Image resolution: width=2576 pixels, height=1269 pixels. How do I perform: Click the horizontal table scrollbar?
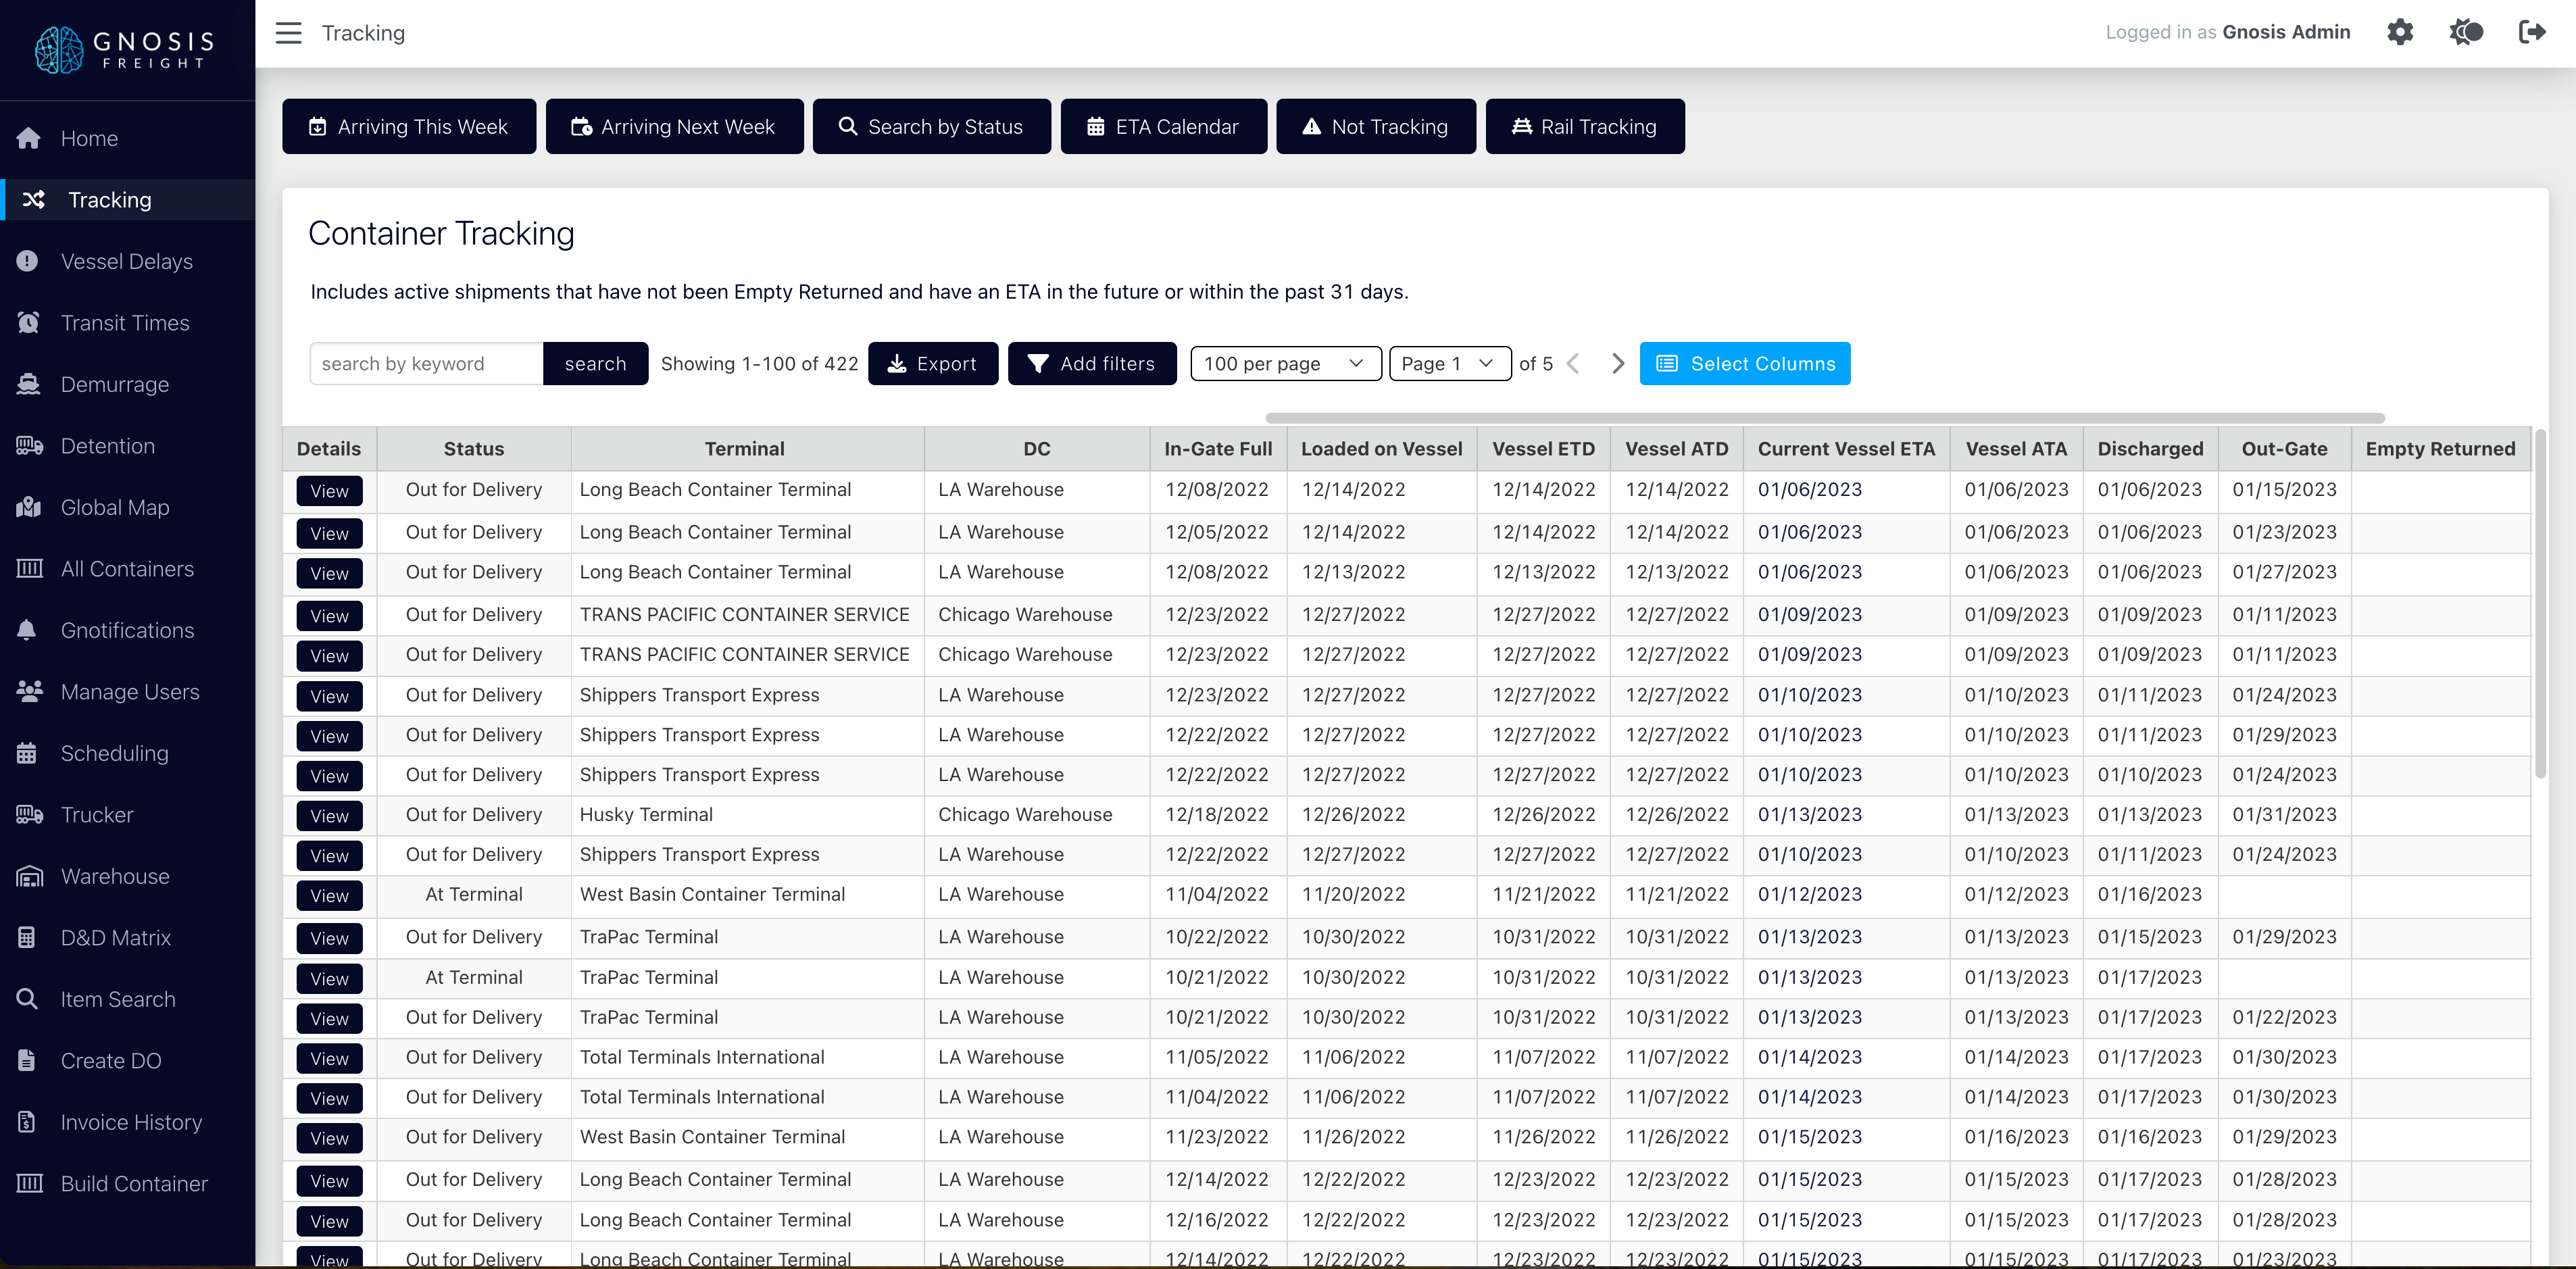pos(1824,418)
